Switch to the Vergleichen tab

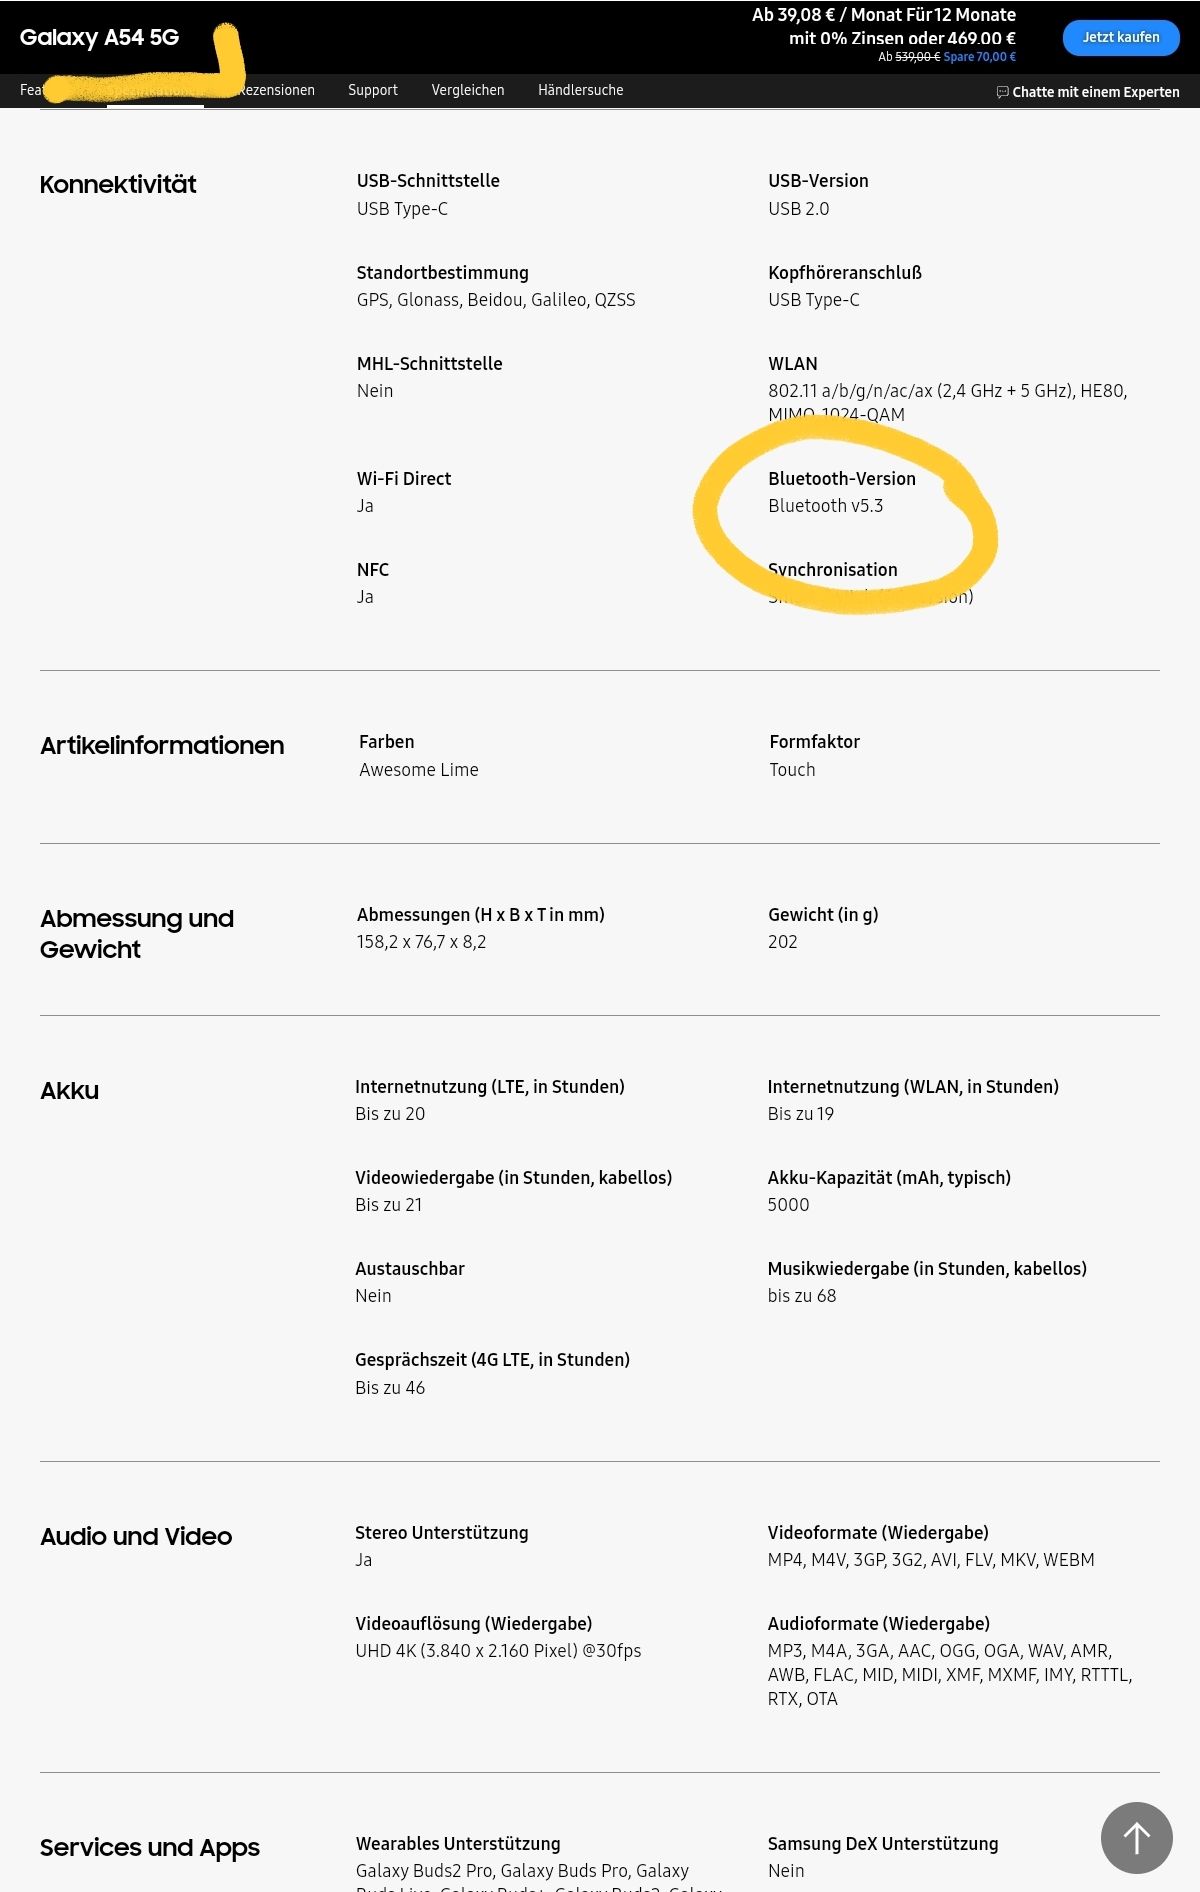468,90
